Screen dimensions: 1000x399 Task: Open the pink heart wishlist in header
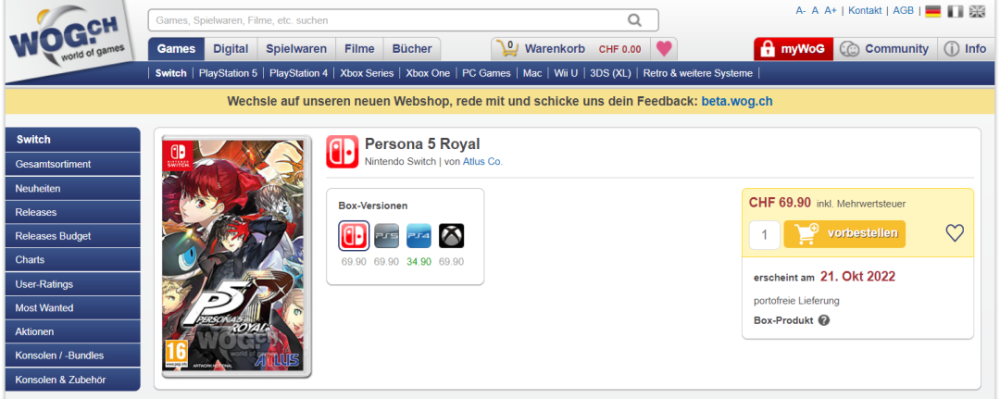pyautogui.click(x=664, y=49)
